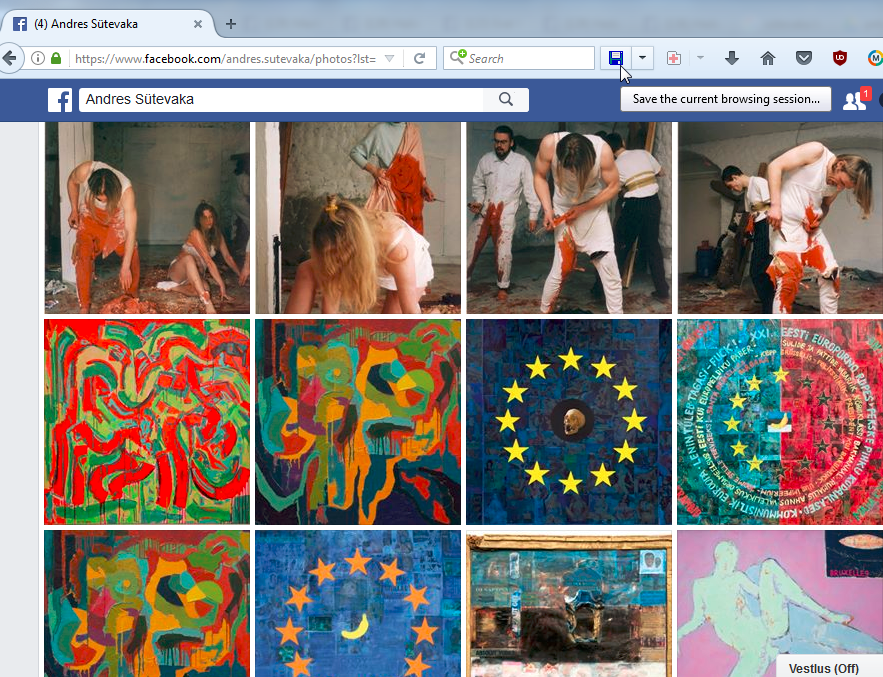Select the Andres Sütevaka Facebook tab
Viewport: 883px width, 677px height.
tap(107, 24)
